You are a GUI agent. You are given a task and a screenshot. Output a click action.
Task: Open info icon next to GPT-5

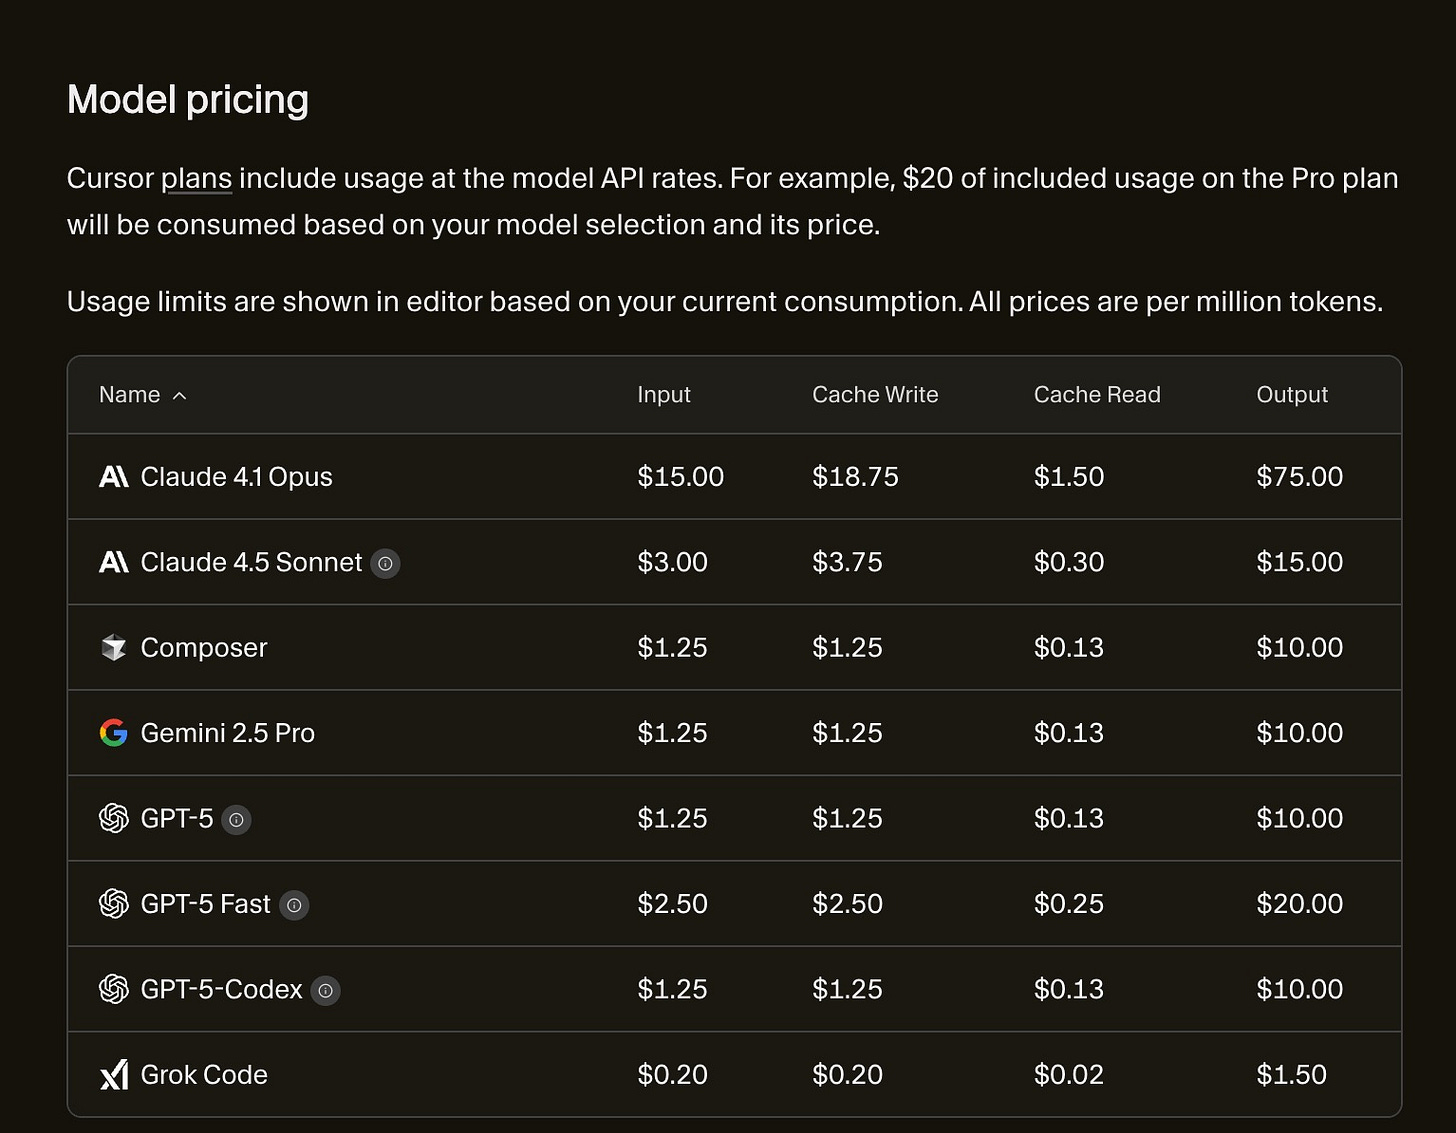point(236,819)
